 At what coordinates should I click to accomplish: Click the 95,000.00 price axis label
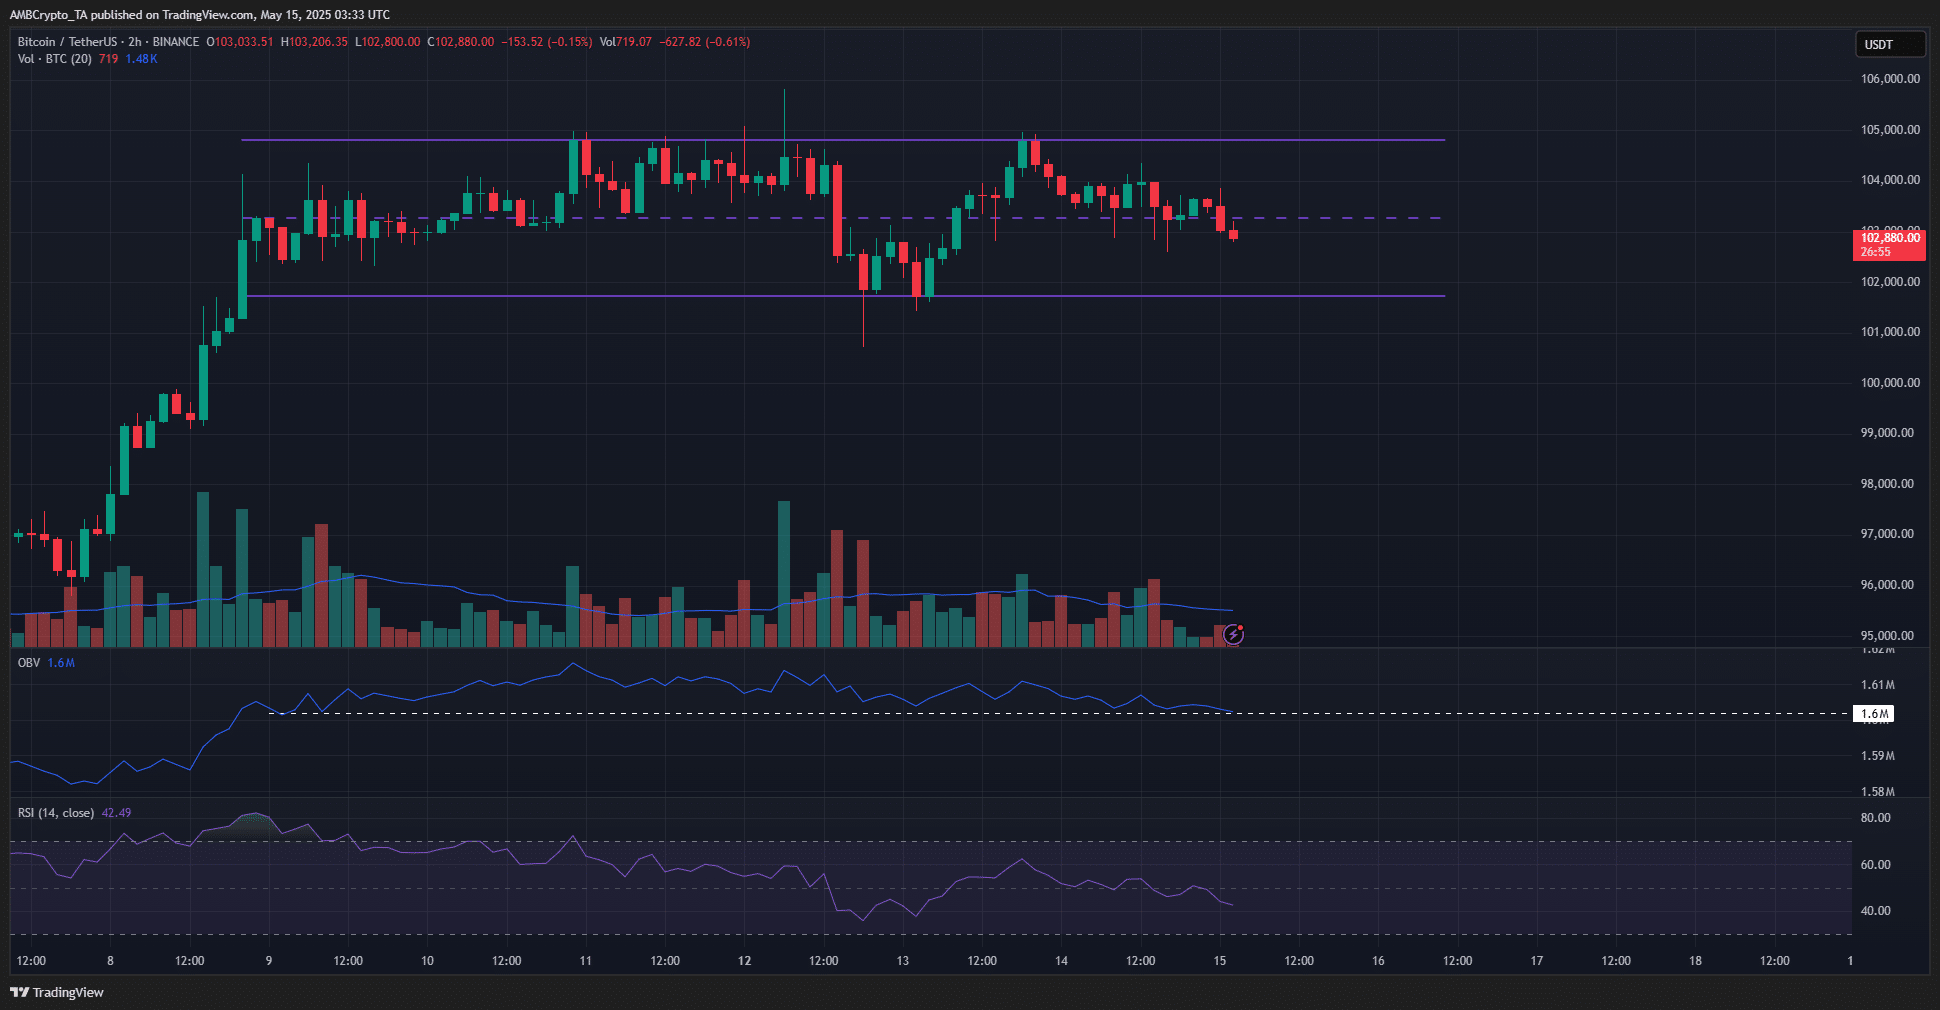(x=1887, y=636)
